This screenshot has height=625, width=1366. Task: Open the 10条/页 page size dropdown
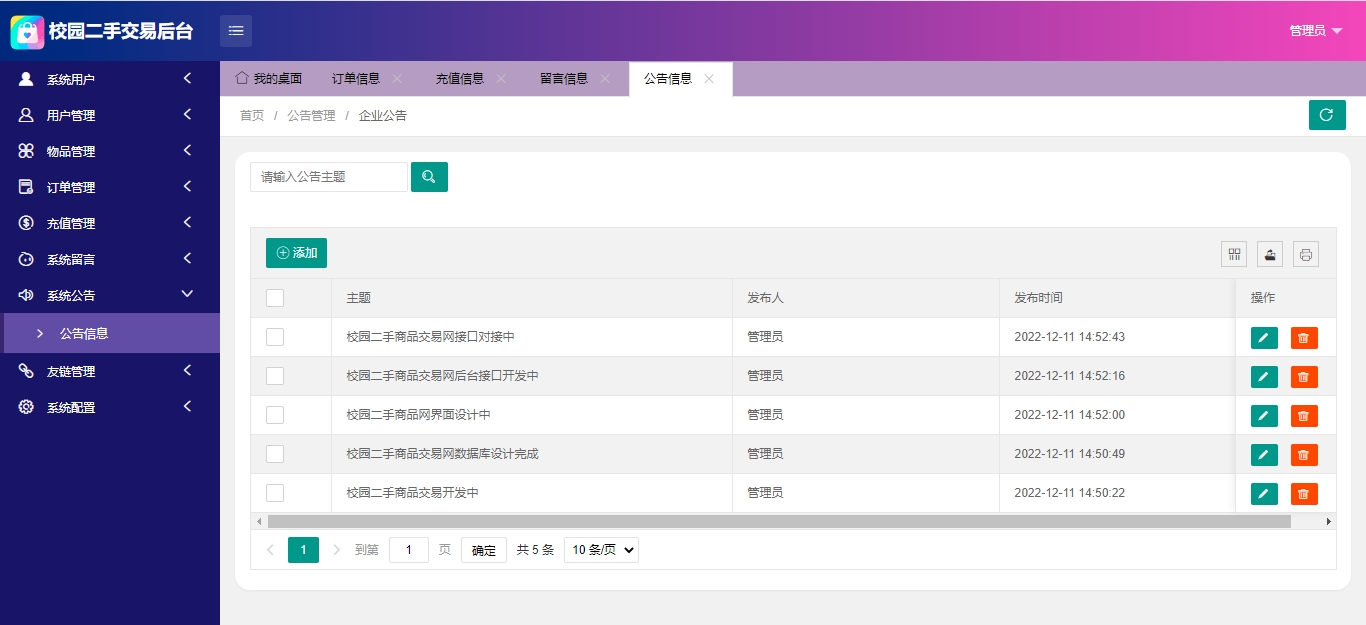tap(601, 550)
